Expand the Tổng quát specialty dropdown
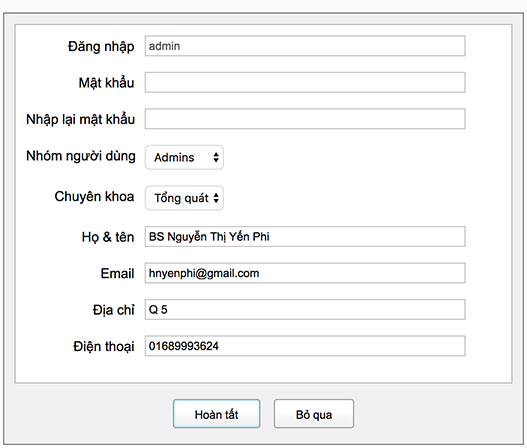 click(184, 198)
